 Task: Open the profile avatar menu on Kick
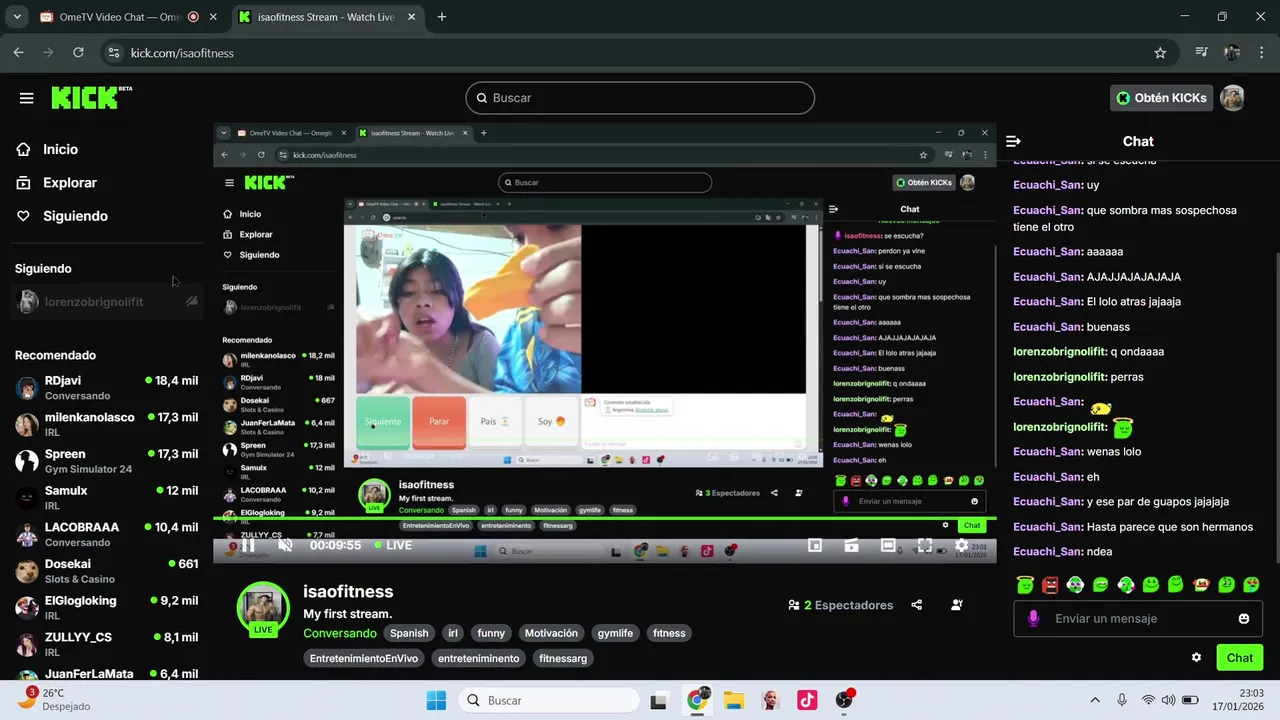(1232, 98)
